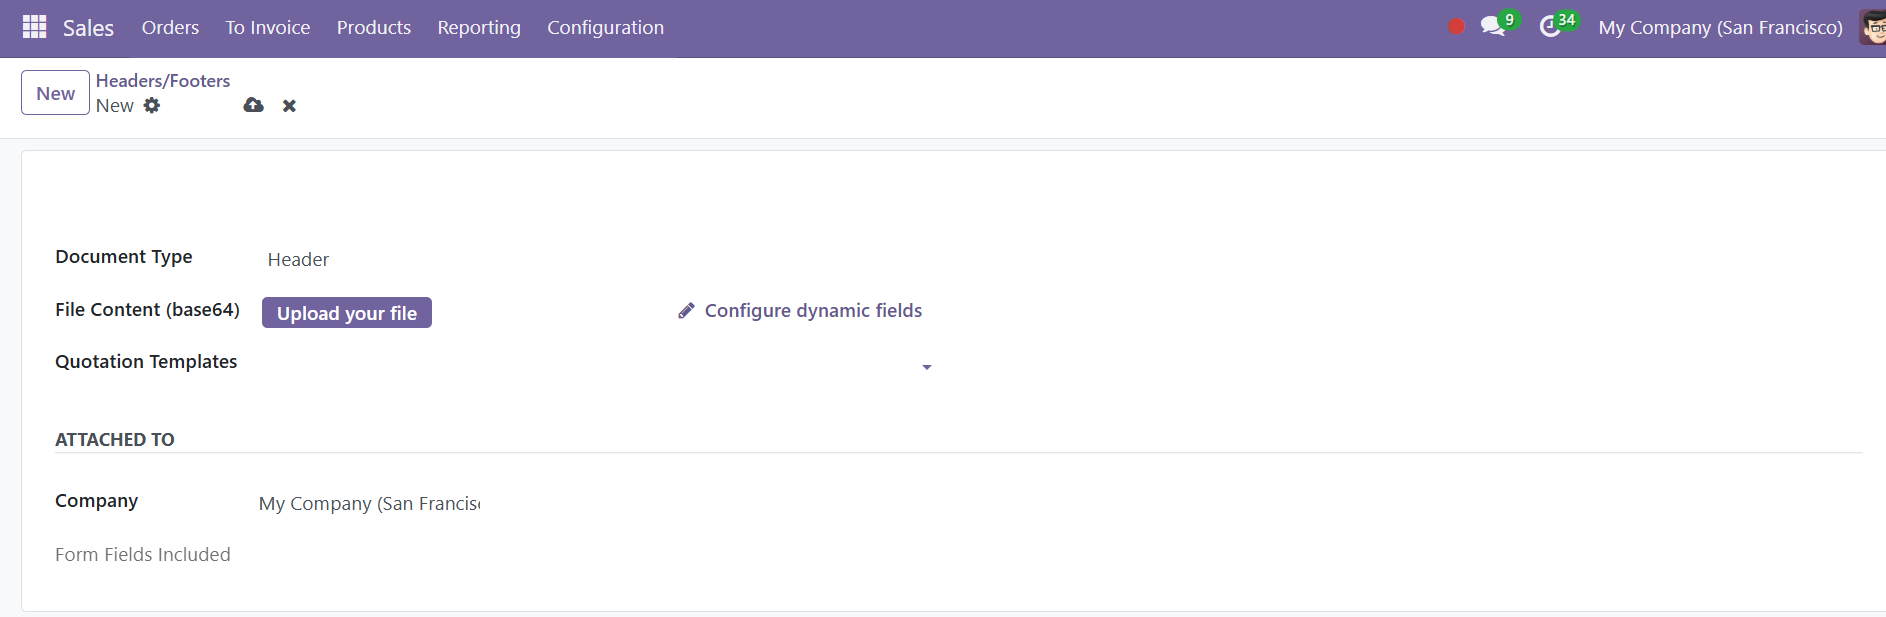Open the apps grid menu icon
Viewport: 1886px width, 617px height.
tap(34, 27)
